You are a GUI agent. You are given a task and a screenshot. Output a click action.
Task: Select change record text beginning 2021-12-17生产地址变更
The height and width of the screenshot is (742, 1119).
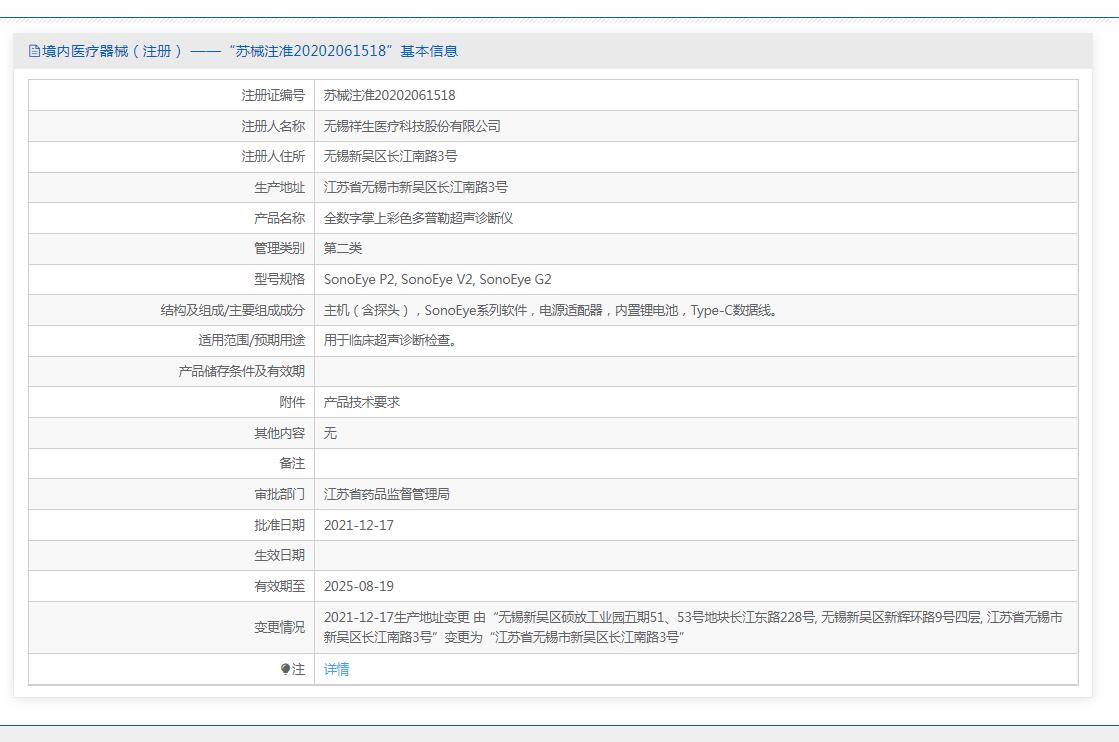pyautogui.click(x=693, y=627)
